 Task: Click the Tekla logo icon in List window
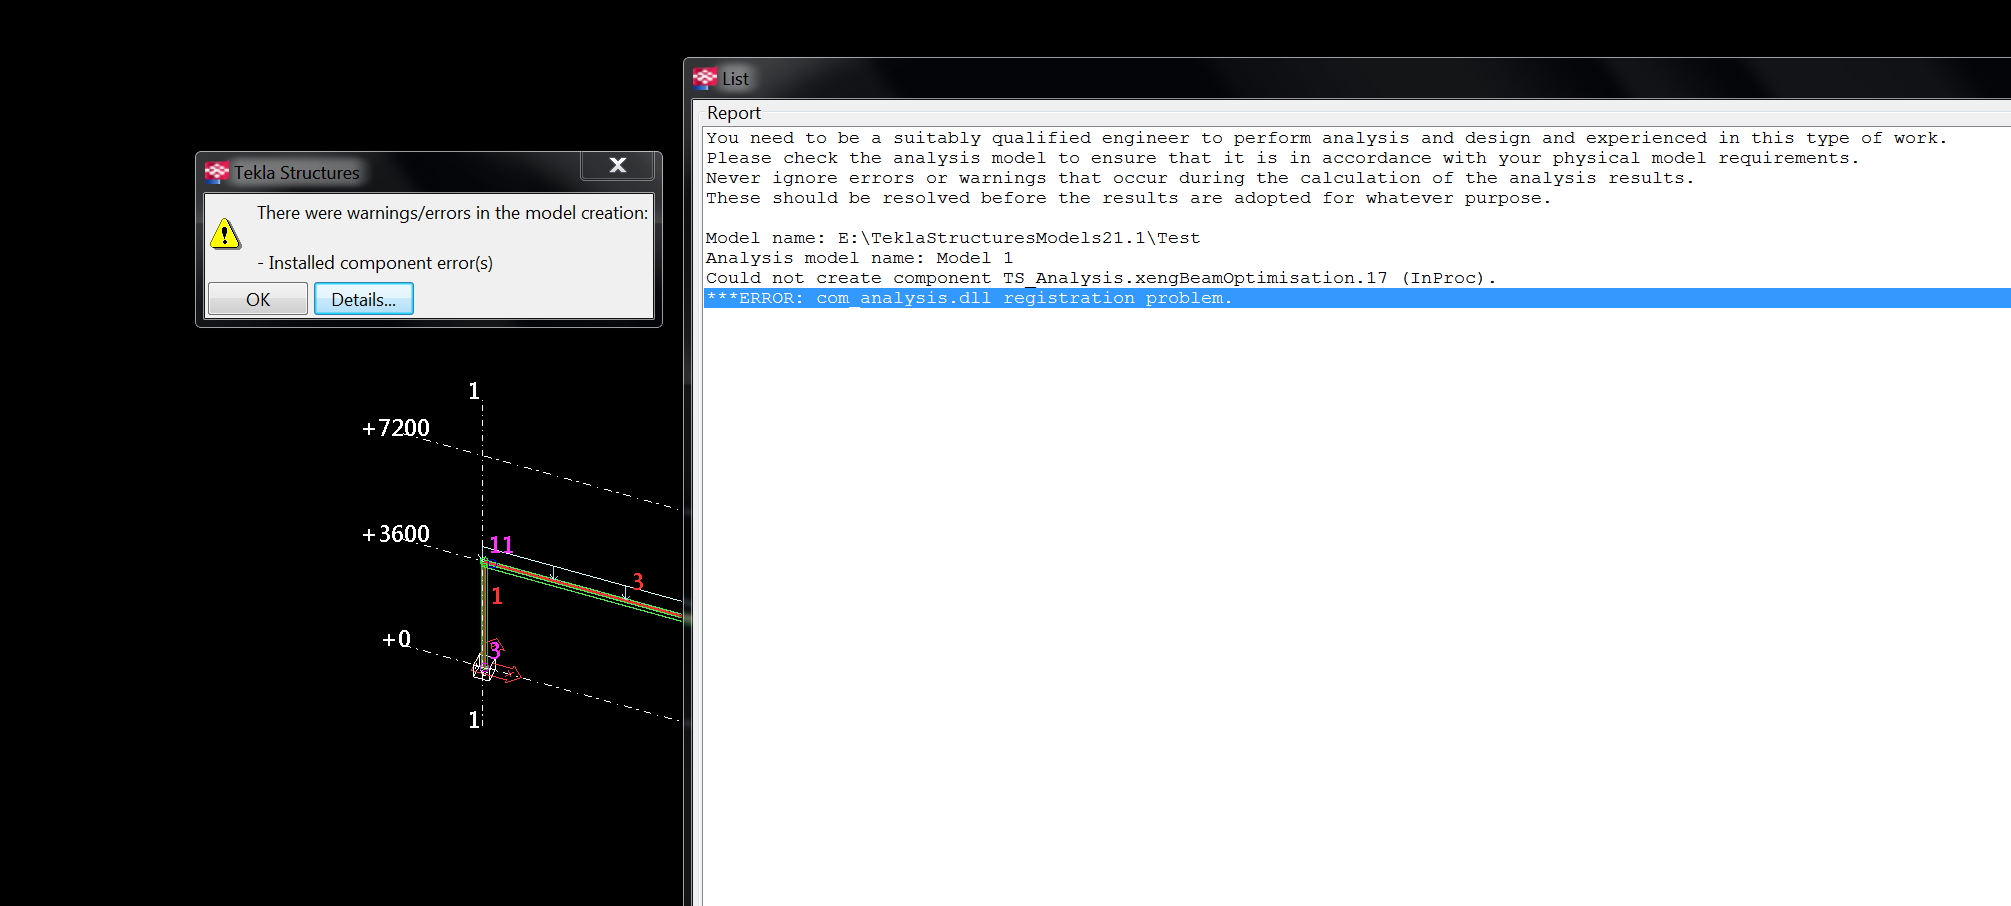pos(705,78)
